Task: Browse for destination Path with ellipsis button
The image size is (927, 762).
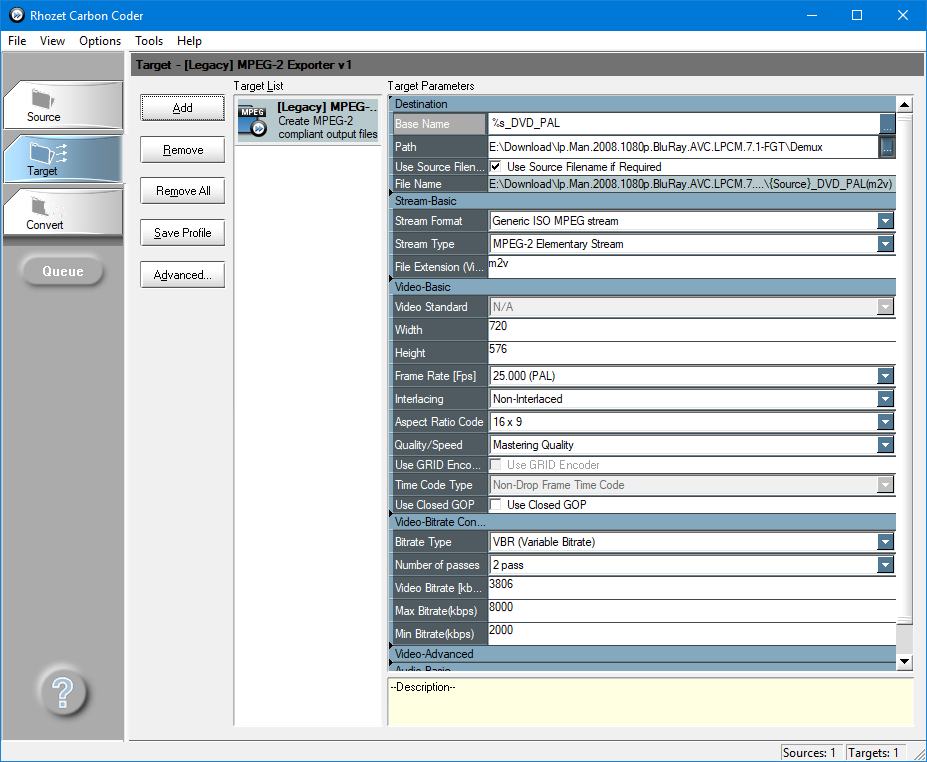Action: coord(887,147)
